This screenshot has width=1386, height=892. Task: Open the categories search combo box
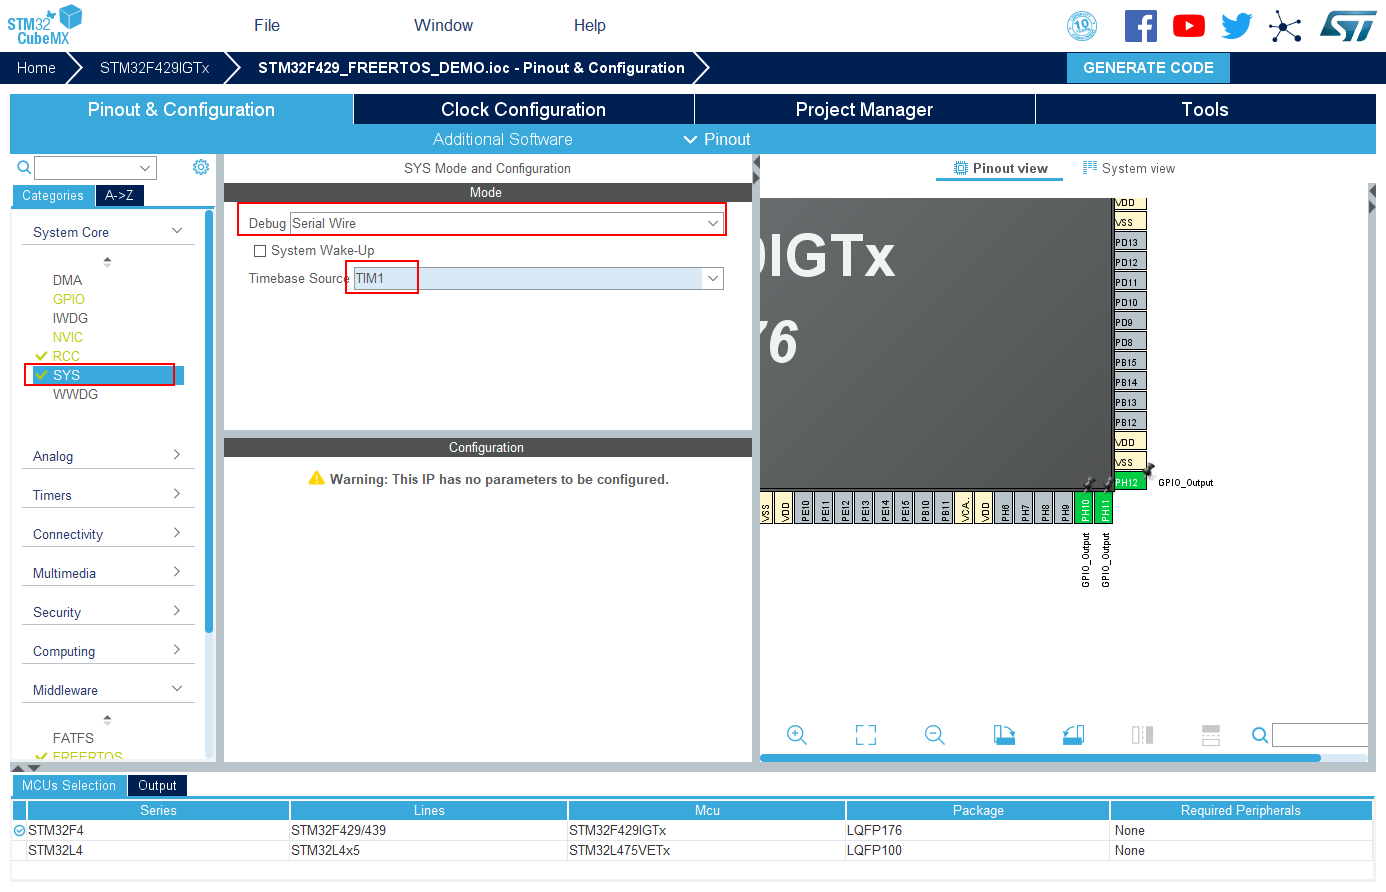[x=95, y=168]
